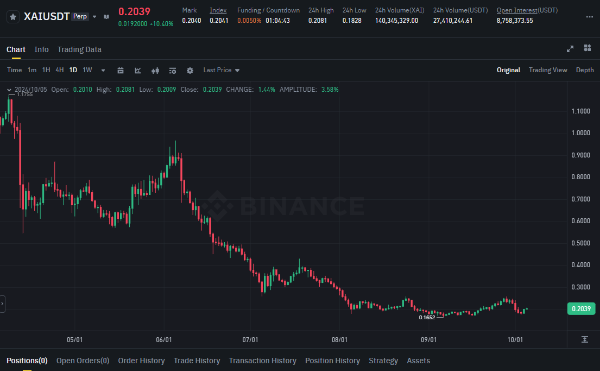
Task: Click the 10/01 date axis label
Action: (x=515, y=340)
